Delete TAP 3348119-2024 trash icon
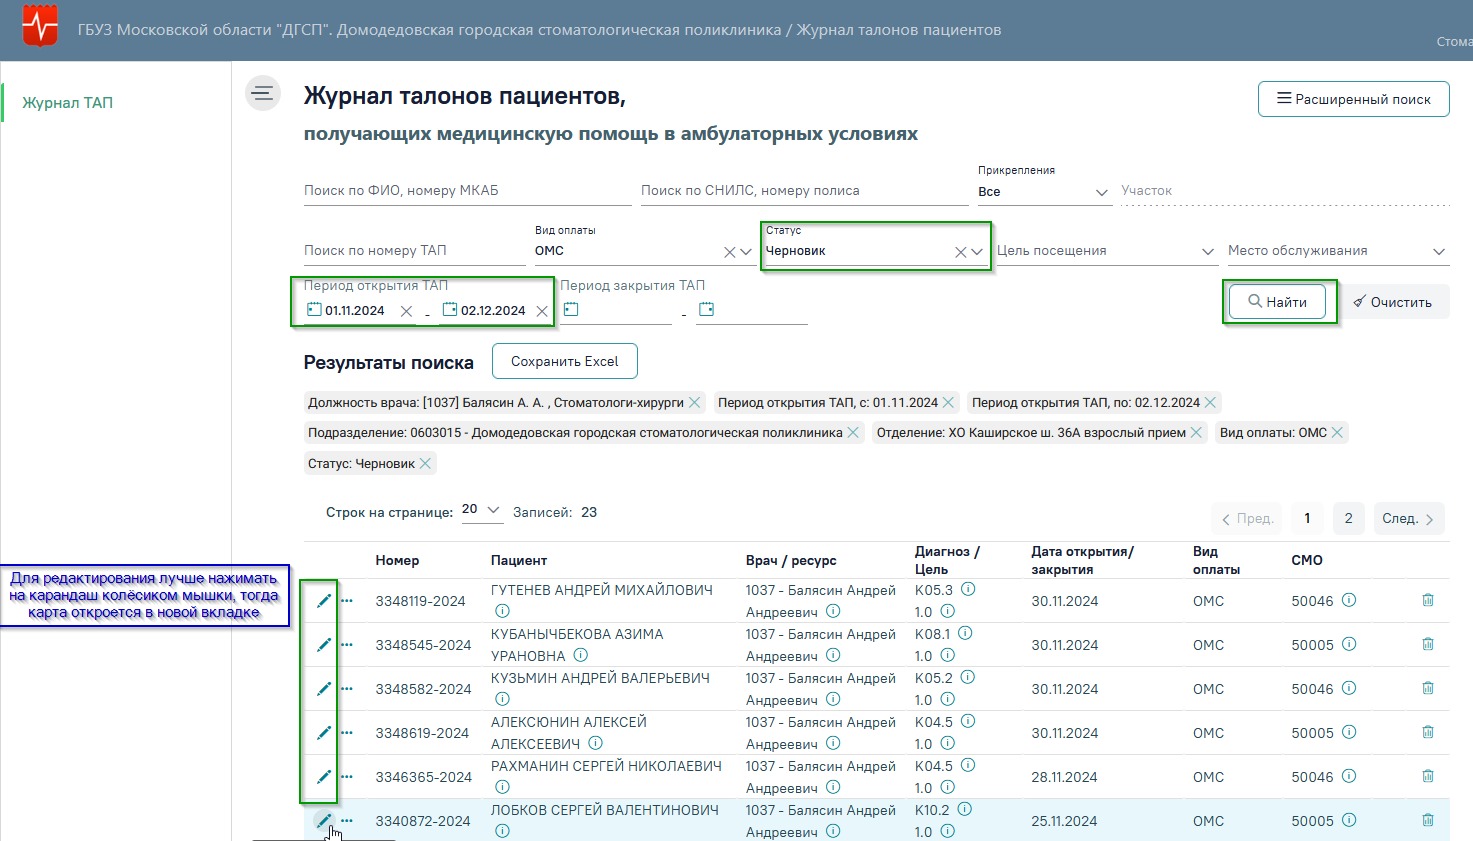The height and width of the screenshot is (841, 1473). 1428,600
